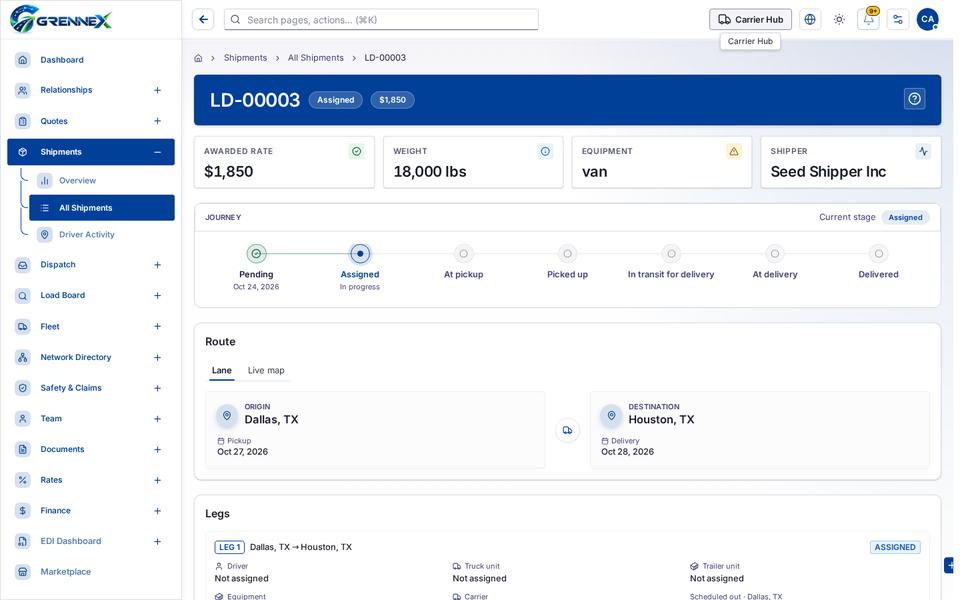Open Driver Activity submenu item
This screenshot has height=600, width=960.
102,234
